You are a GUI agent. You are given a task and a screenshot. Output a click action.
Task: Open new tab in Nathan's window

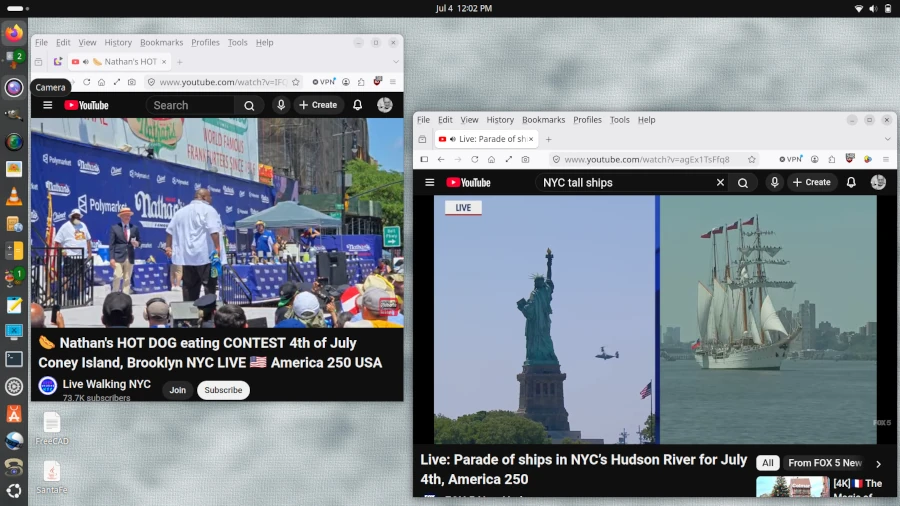(180, 61)
